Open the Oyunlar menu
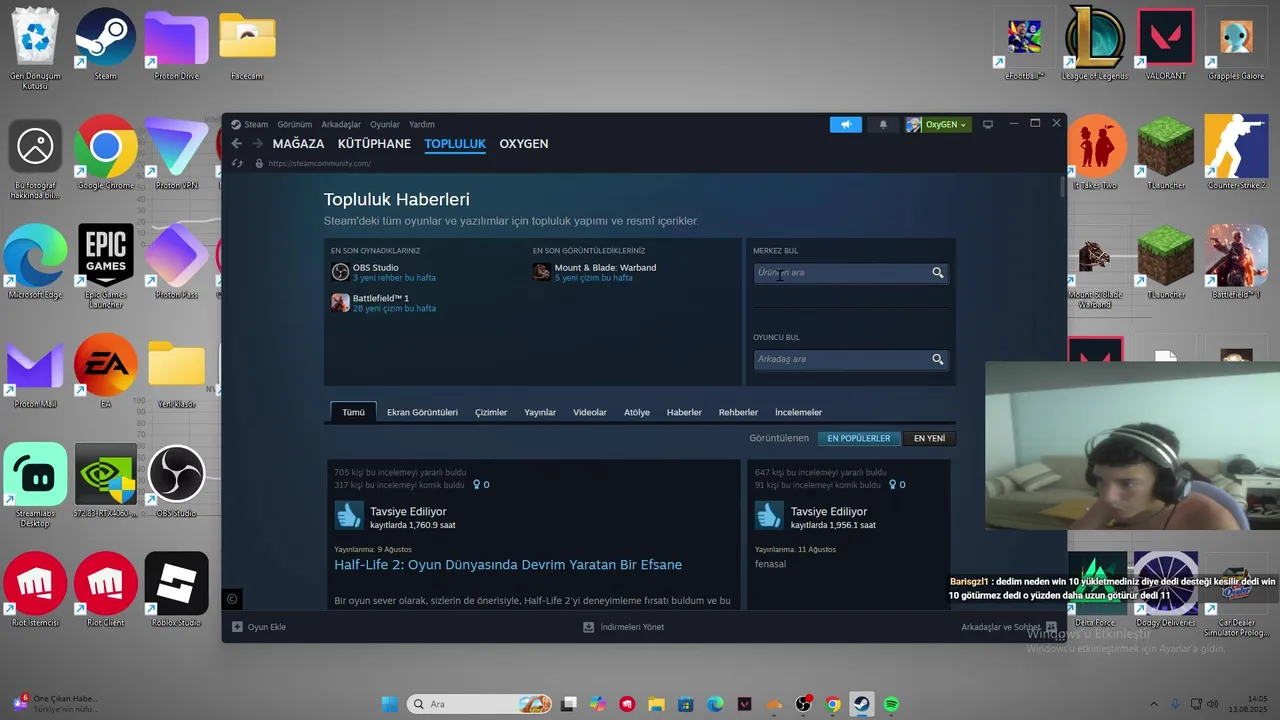This screenshot has width=1280, height=720. (x=385, y=125)
